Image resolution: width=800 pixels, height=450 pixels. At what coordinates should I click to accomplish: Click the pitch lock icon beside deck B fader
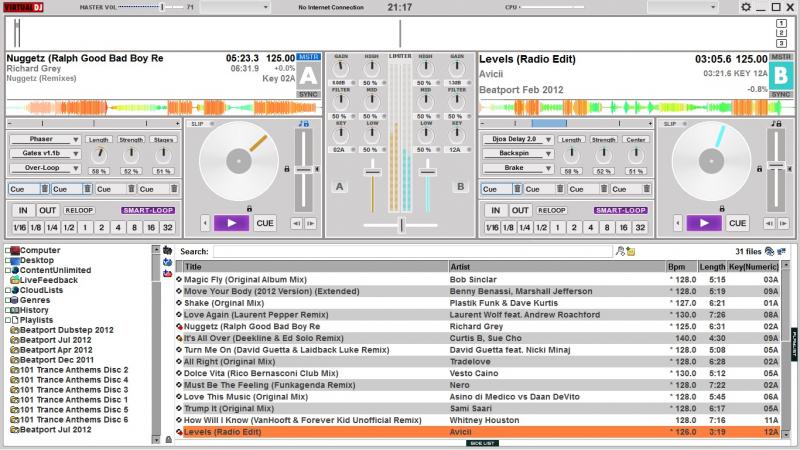[759, 169]
